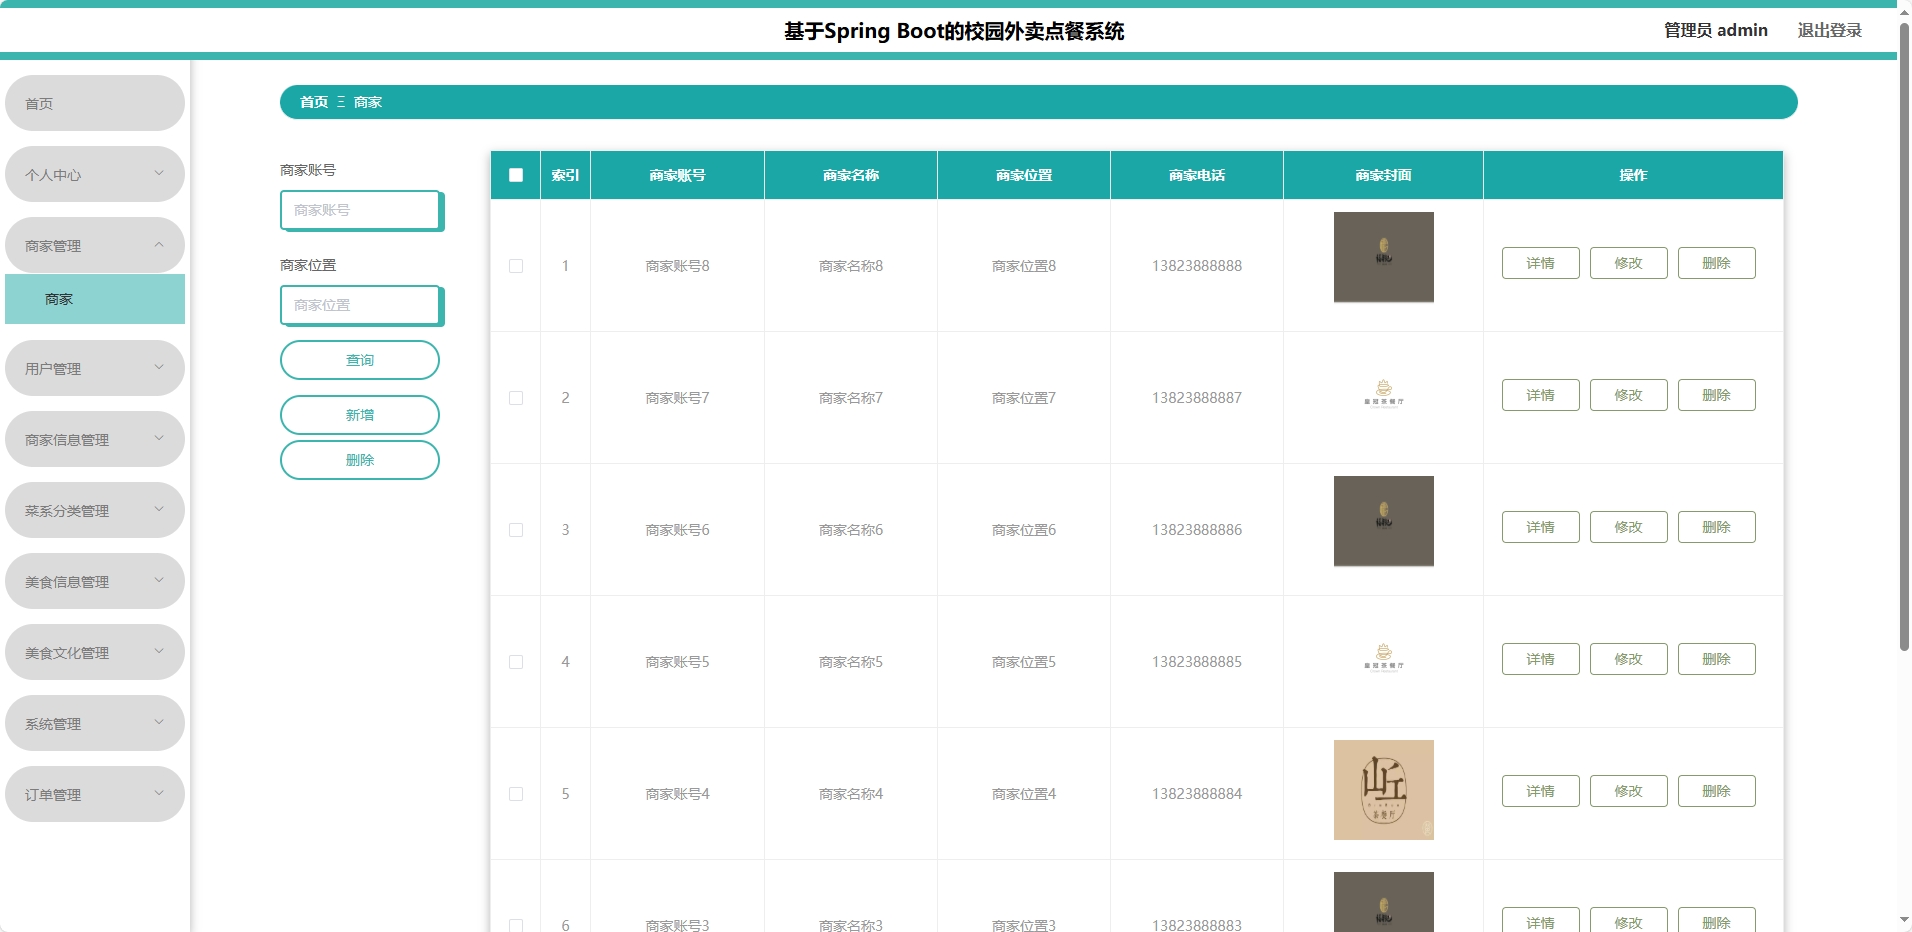
Task: Click 删除 for 商家账号8
Action: click(1717, 263)
